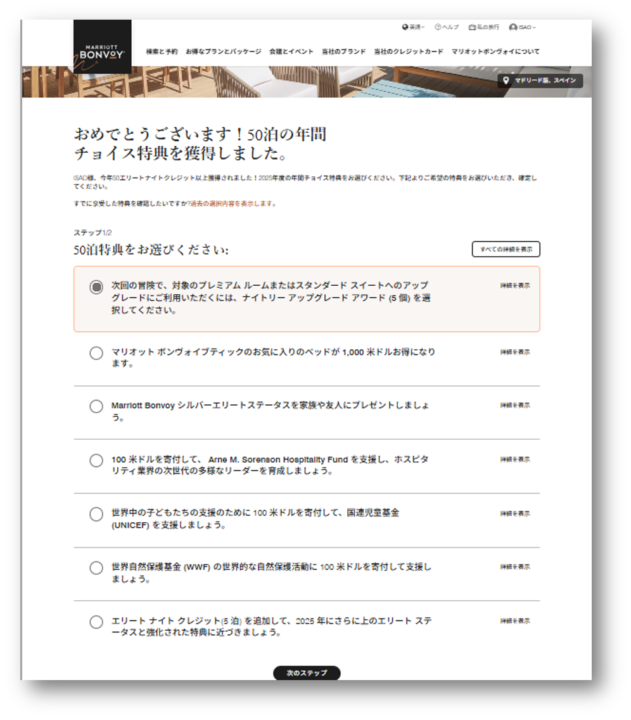Show details for the WWF donation option
The height and width of the screenshot is (720, 631).
coord(515,567)
